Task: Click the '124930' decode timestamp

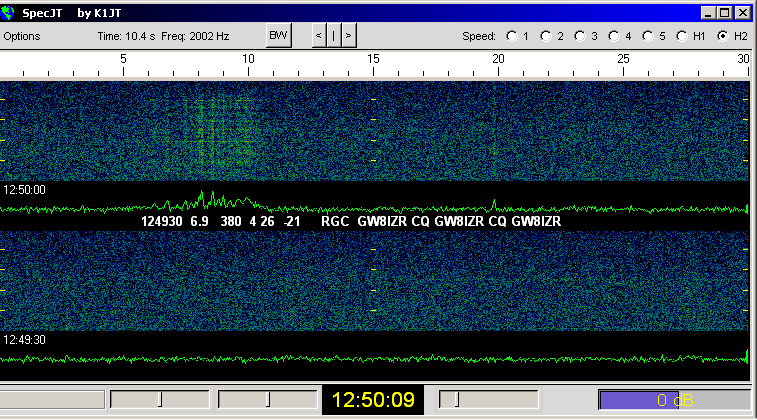Action: coord(162,222)
